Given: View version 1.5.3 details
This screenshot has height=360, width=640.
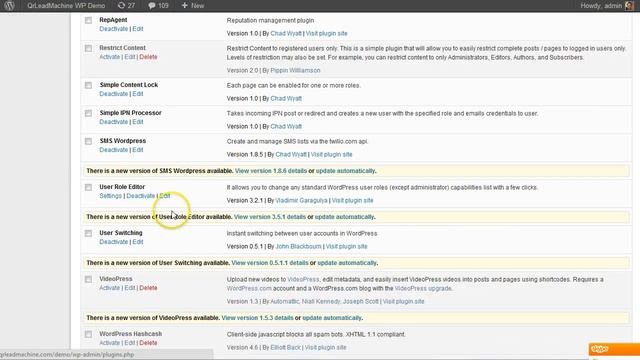Looking at the screenshot, I should pos(258,318).
